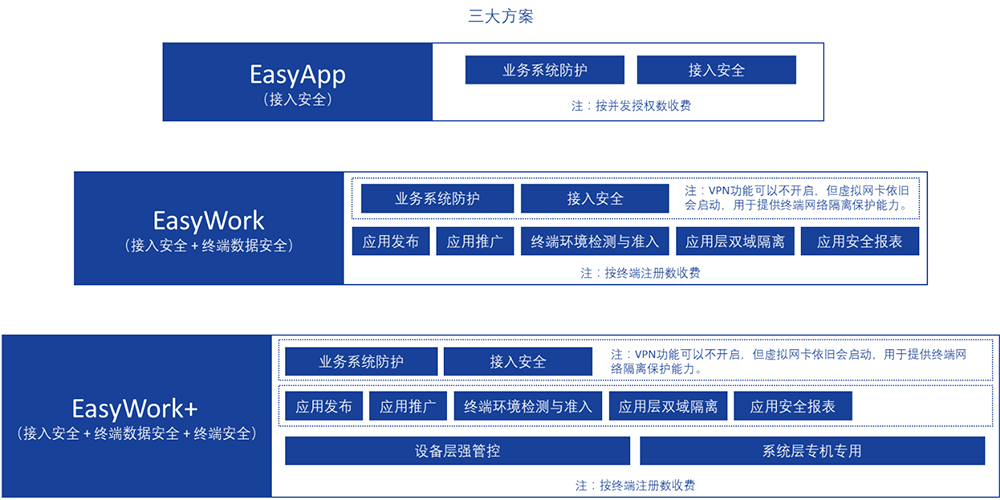Select the EasyWork plan header block
Screen dimensions: 1000x500
[x=209, y=228]
